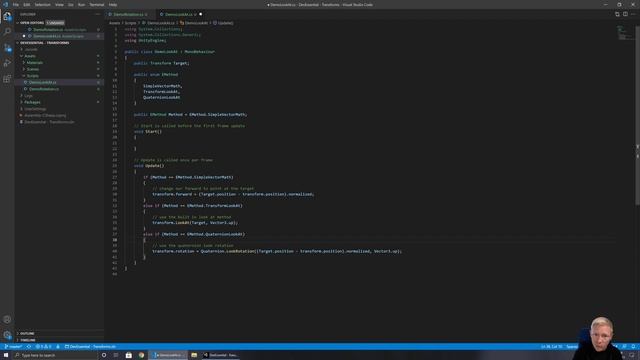This screenshot has height=360, width=640.
Task: Click the solution name in the status bar
Action: [x=90, y=347]
